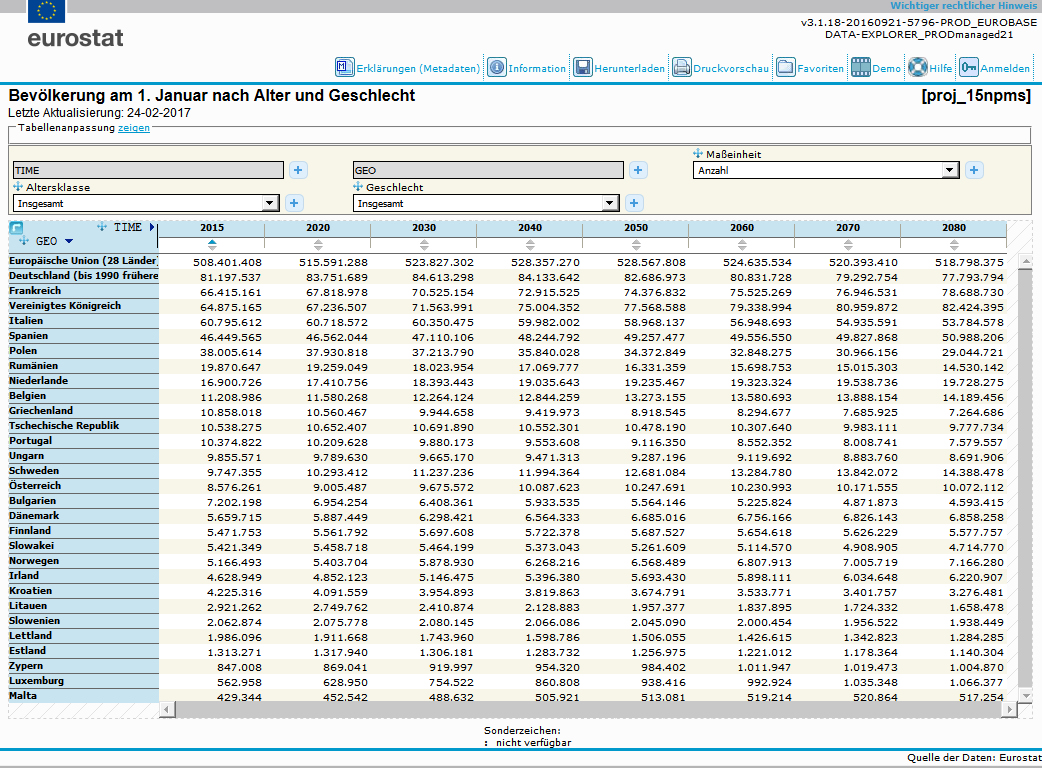Open the Maßeinheit Anzahl dropdown

click(x=949, y=170)
